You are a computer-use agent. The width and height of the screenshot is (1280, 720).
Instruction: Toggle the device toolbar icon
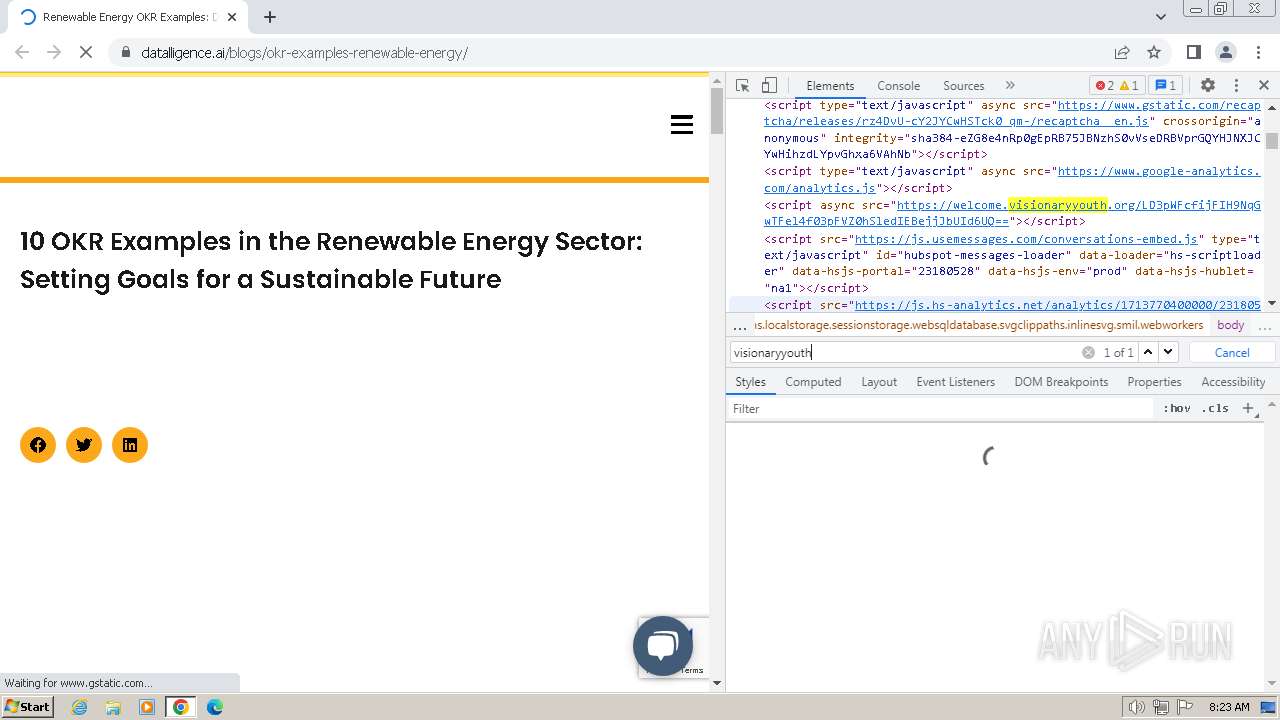click(769, 86)
